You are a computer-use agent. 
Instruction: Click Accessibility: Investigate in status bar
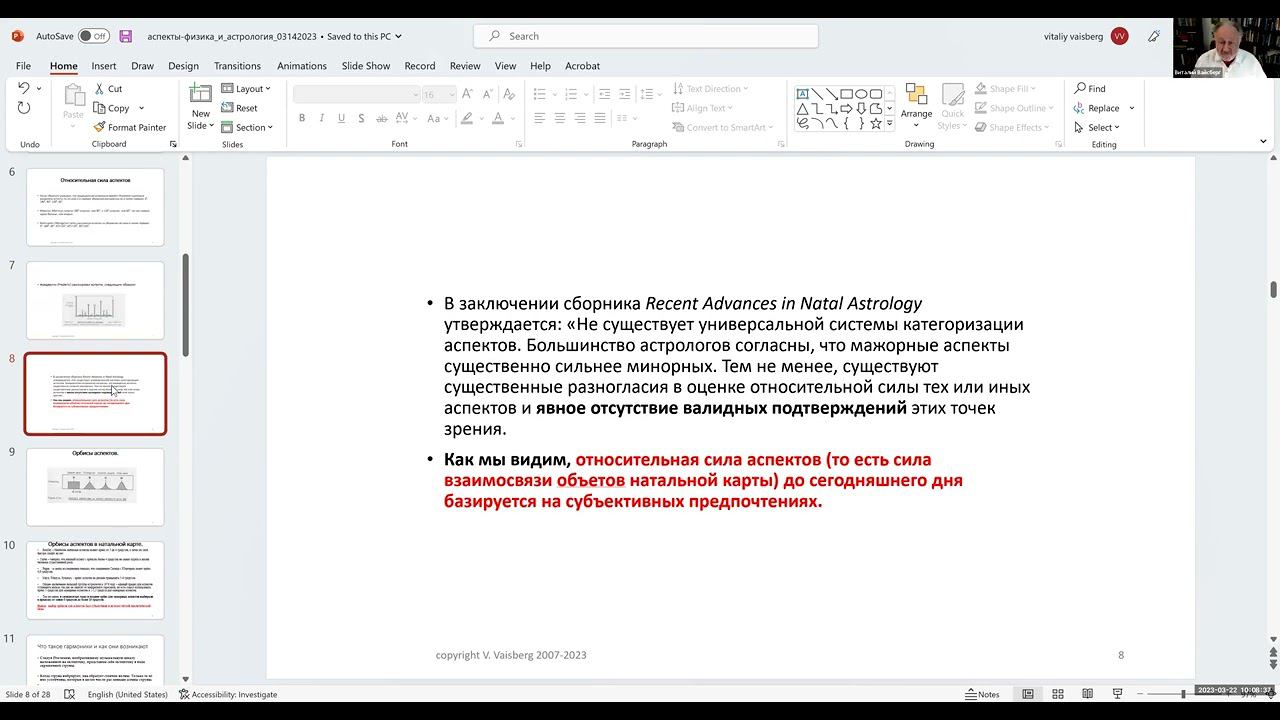coord(228,694)
